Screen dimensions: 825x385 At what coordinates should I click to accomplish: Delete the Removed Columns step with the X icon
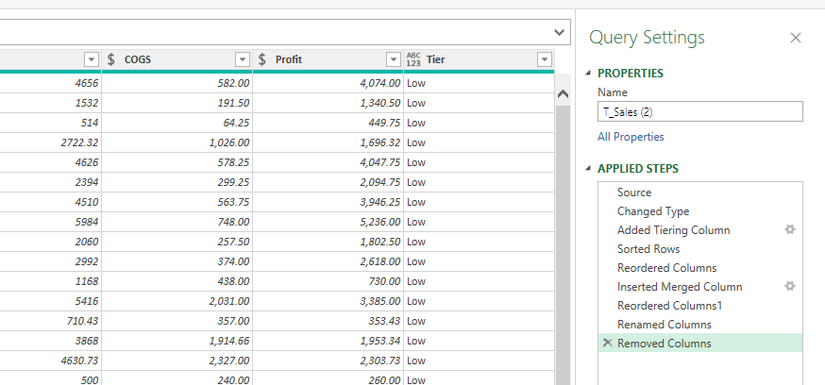click(607, 343)
